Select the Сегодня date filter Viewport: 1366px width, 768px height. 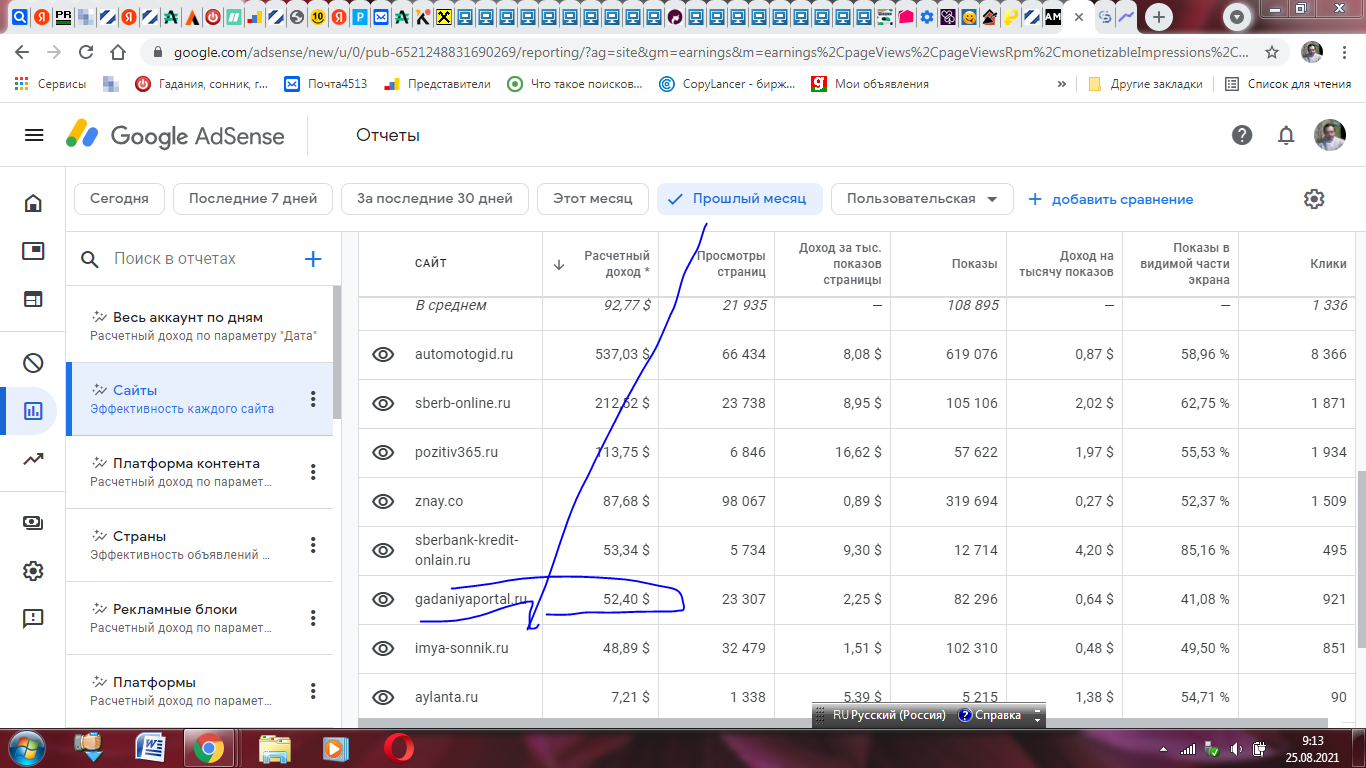(x=119, y=199)
